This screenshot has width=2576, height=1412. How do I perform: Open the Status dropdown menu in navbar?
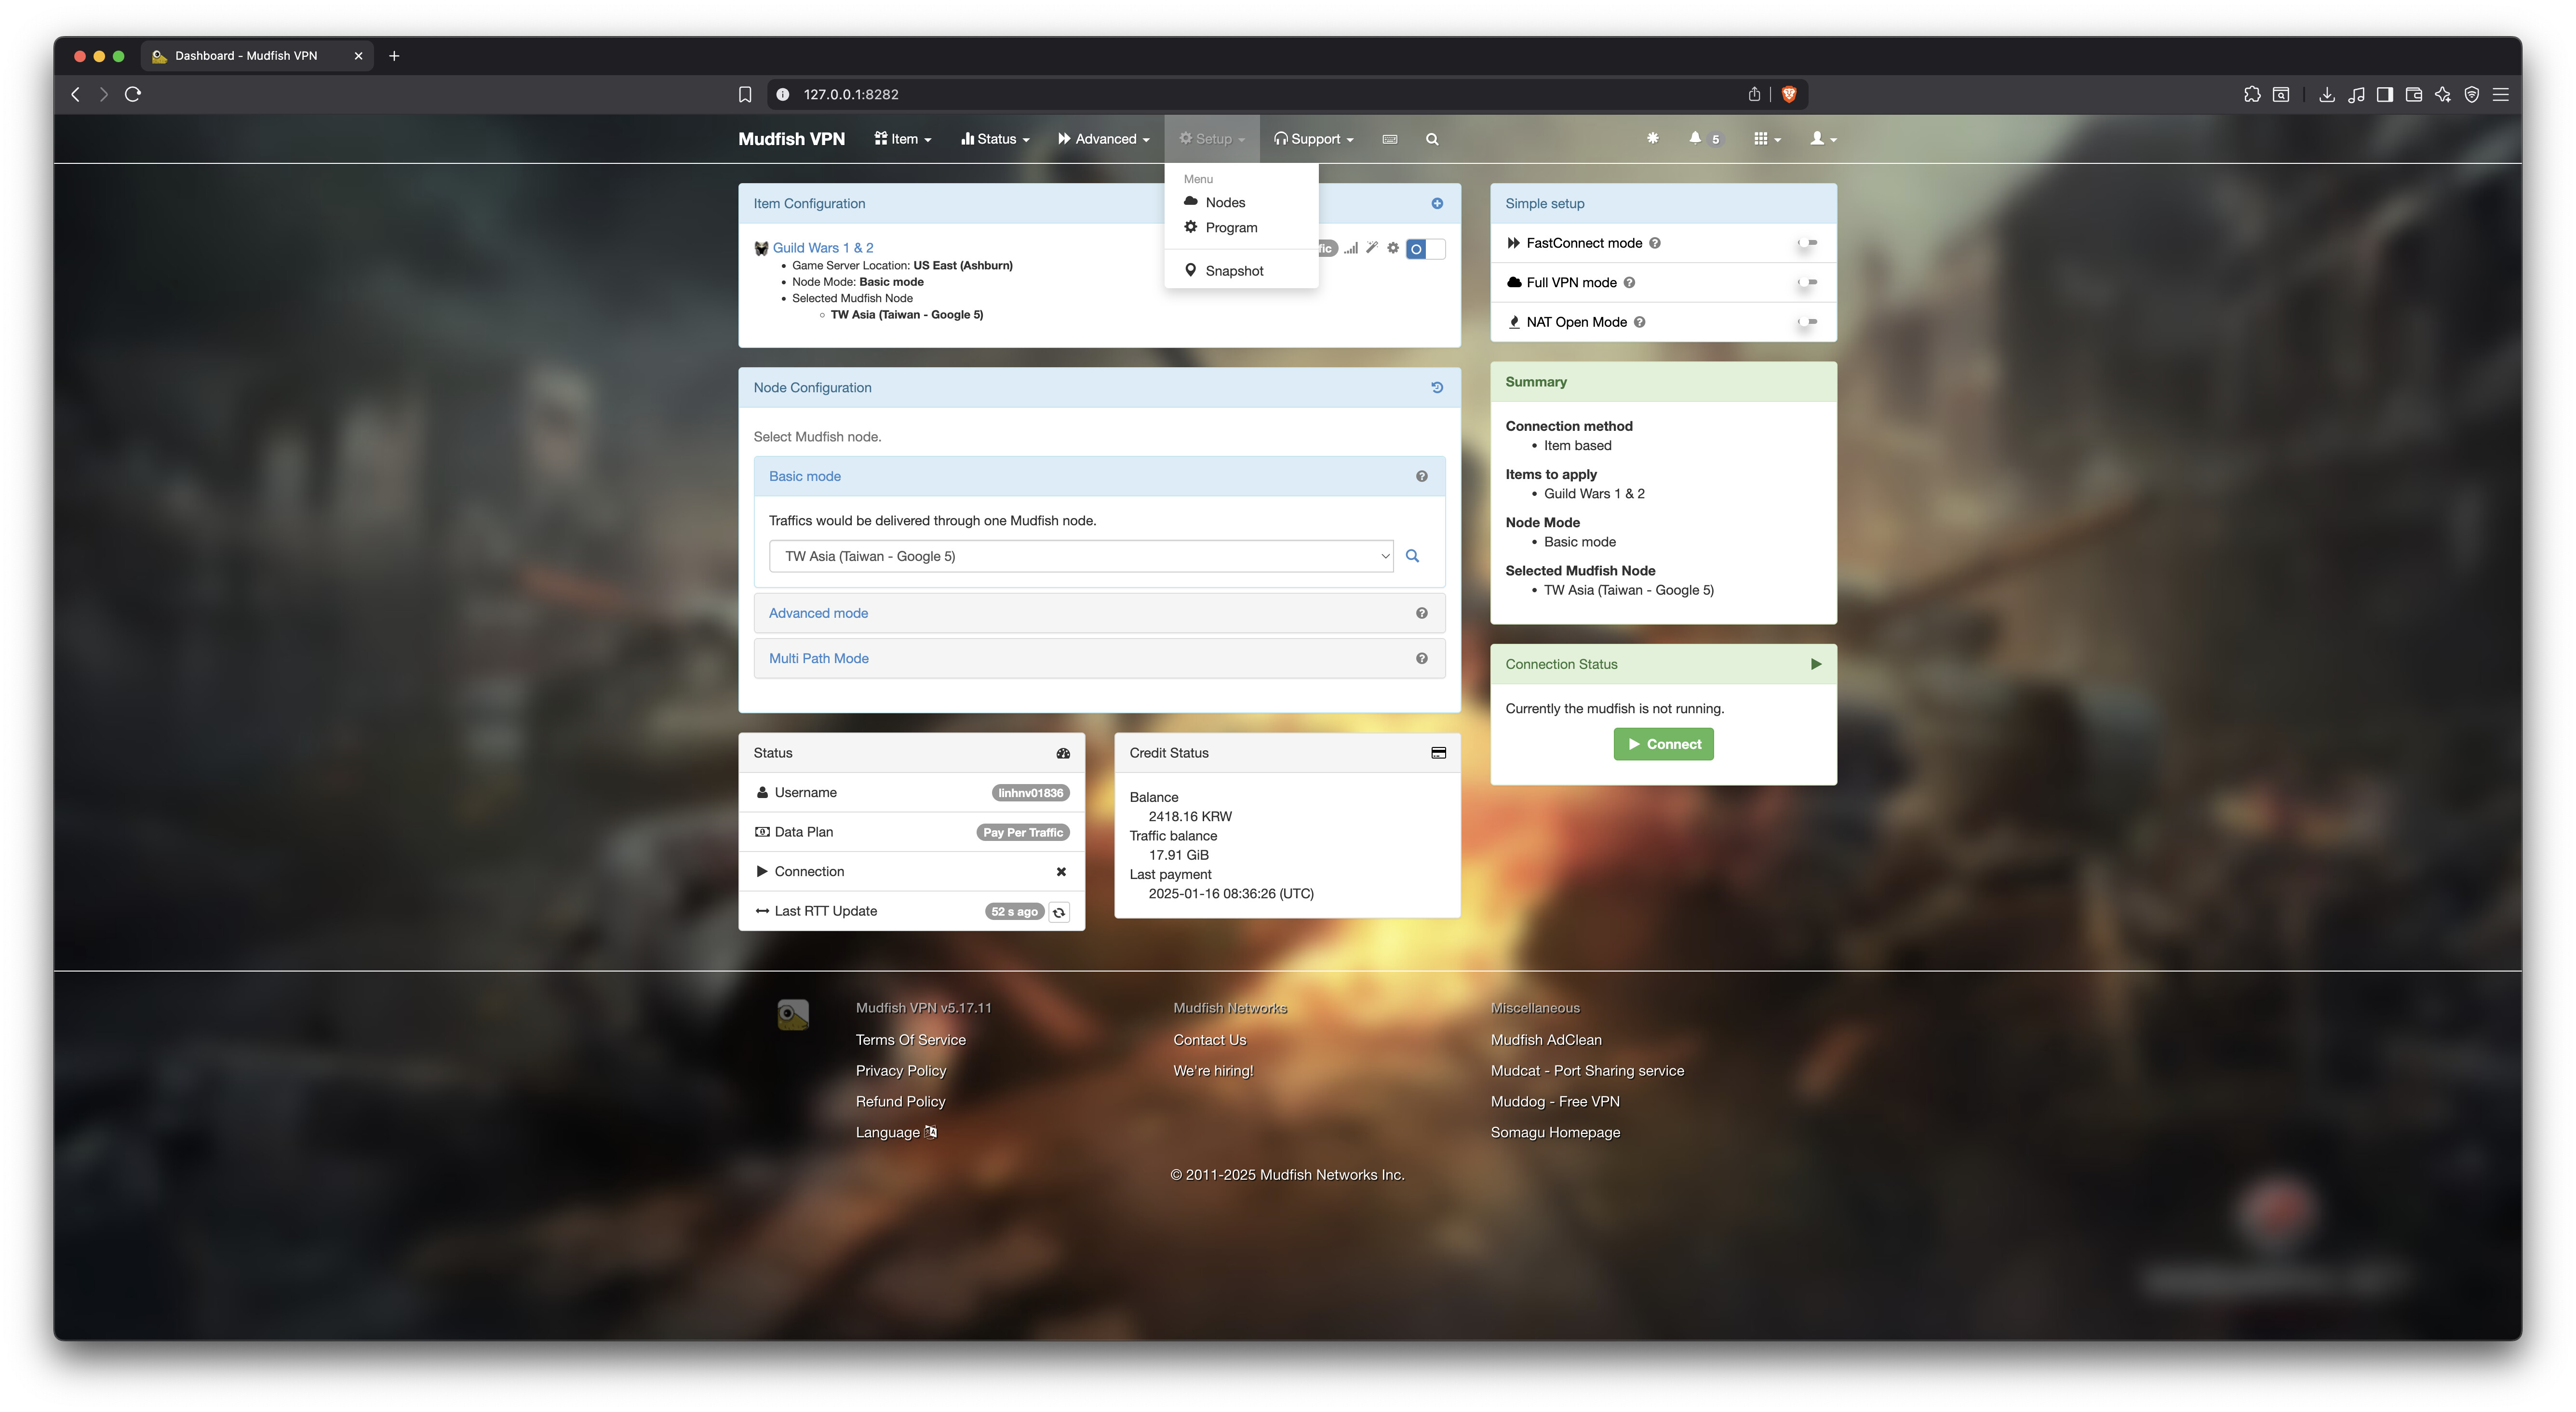coord(995,139)
